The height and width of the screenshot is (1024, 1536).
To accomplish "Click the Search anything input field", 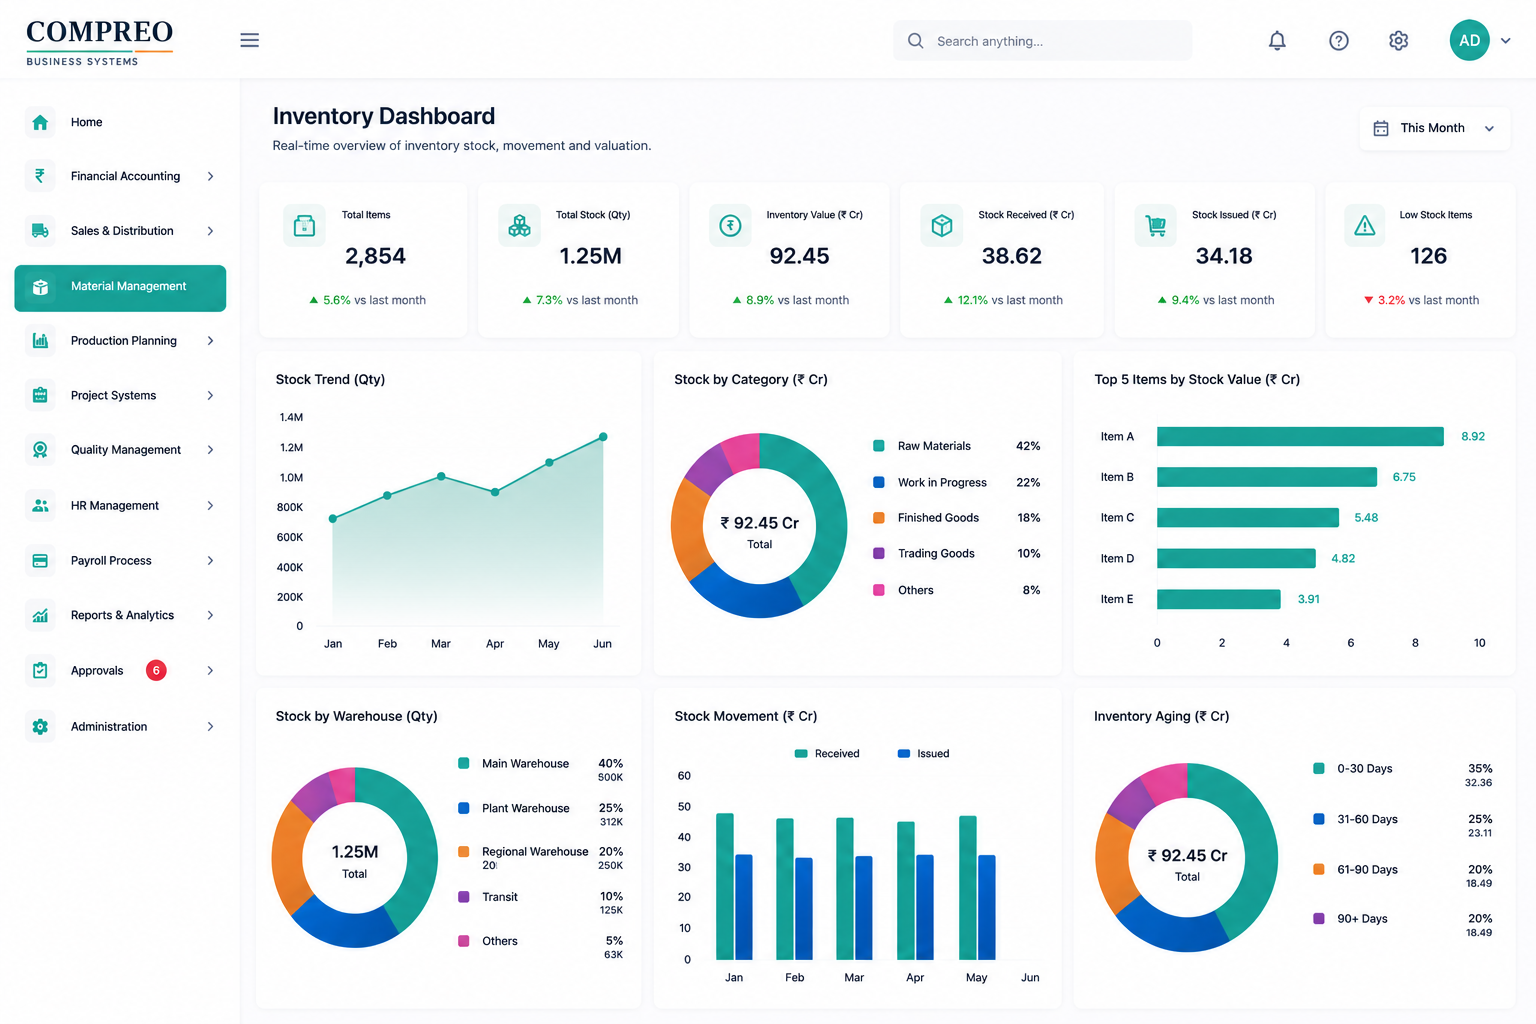I will (1043, 41).
